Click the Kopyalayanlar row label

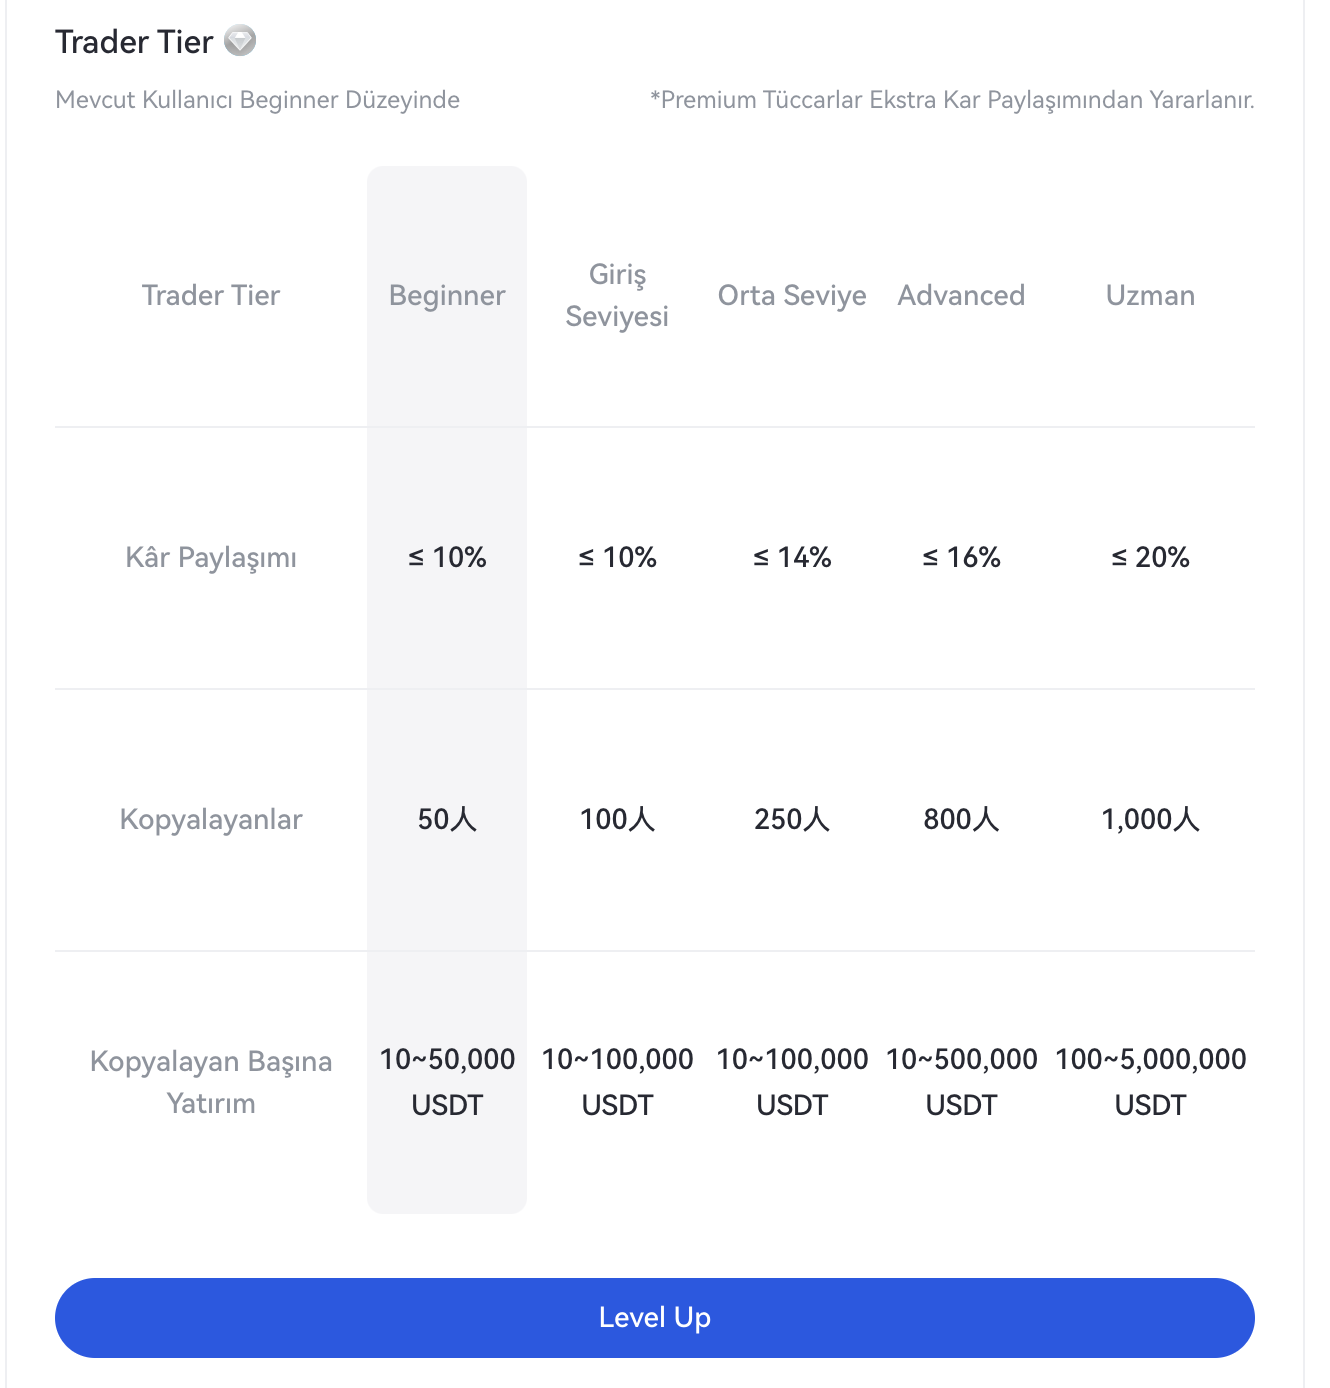pos(211,820)
